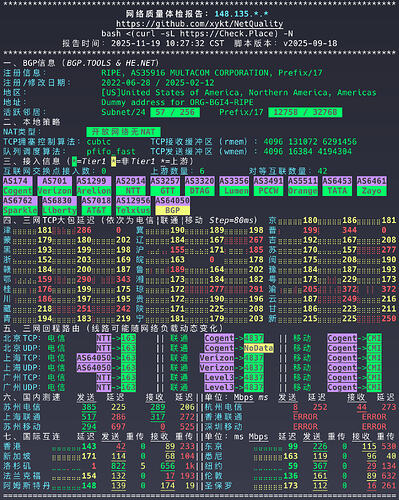399x500 pixels.
Task: Click the 杭州电信 speed test label
Action: pyautogui.click(x=224, y=407)
